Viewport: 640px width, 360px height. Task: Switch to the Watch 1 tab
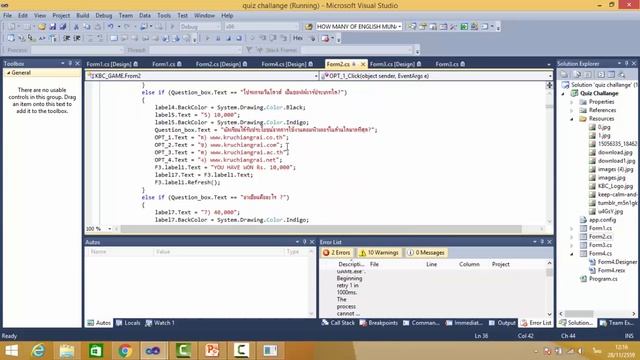click(160, 323)
